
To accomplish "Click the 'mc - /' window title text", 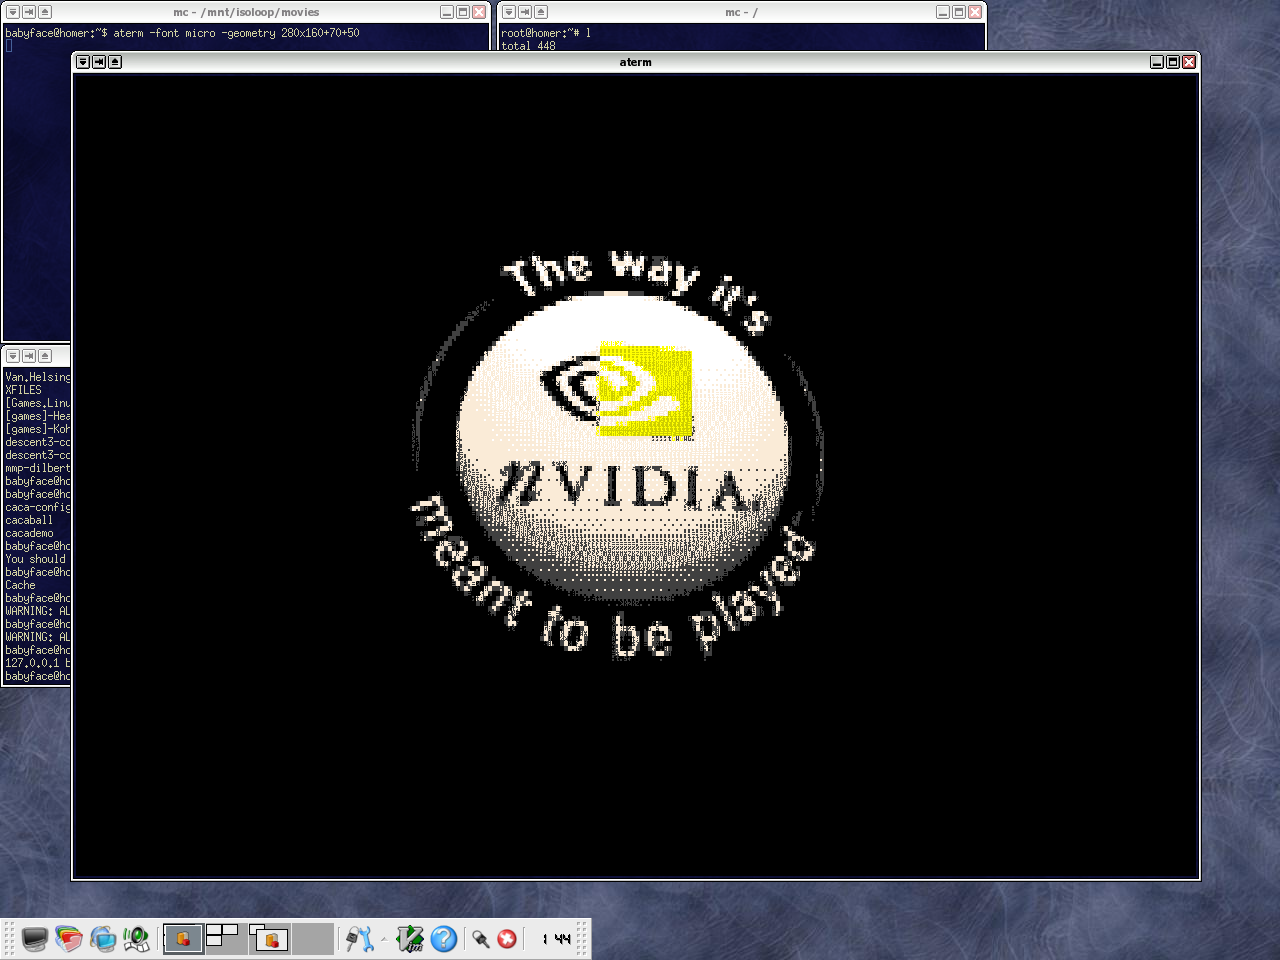I will click(x=741, y=12).
